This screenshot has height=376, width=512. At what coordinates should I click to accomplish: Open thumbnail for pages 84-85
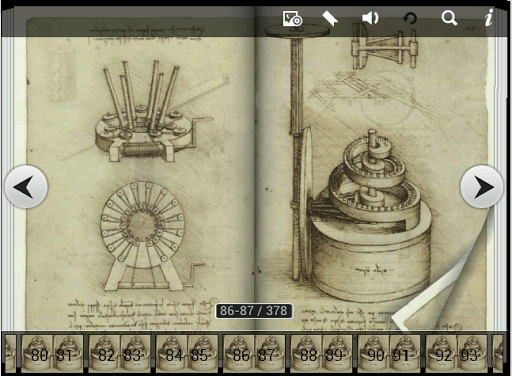click(187, 354)
